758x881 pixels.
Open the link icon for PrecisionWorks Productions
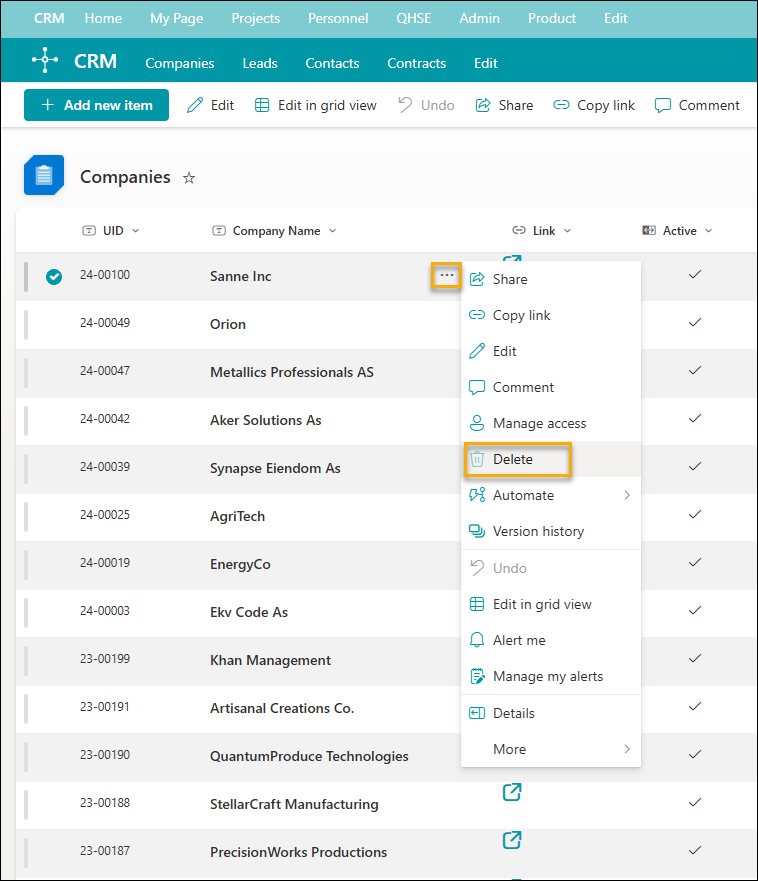click(x=512, y=840)
